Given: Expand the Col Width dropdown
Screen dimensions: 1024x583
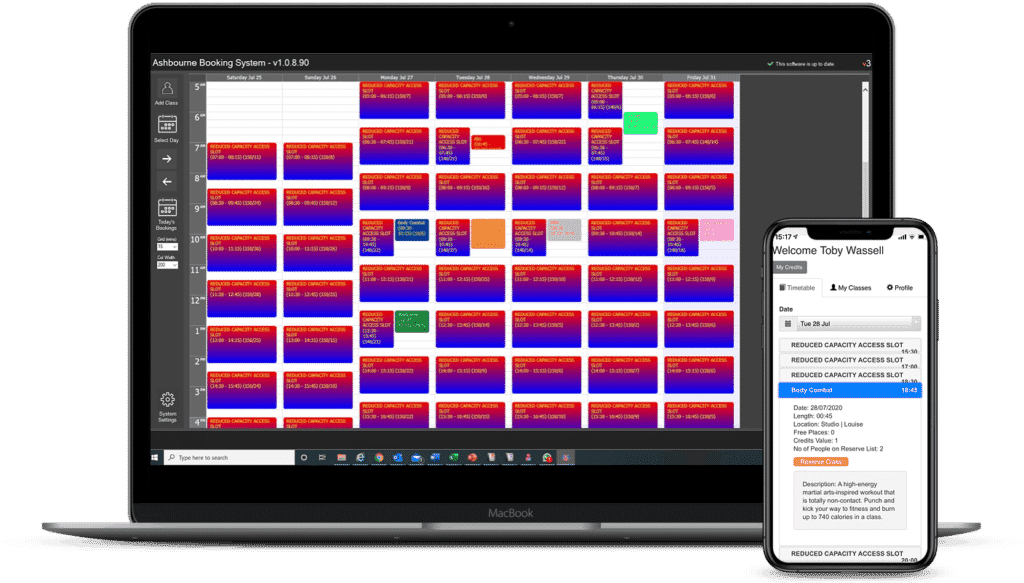Looking at the screenshot, I should pyautogui.click(x=167, y=265).
